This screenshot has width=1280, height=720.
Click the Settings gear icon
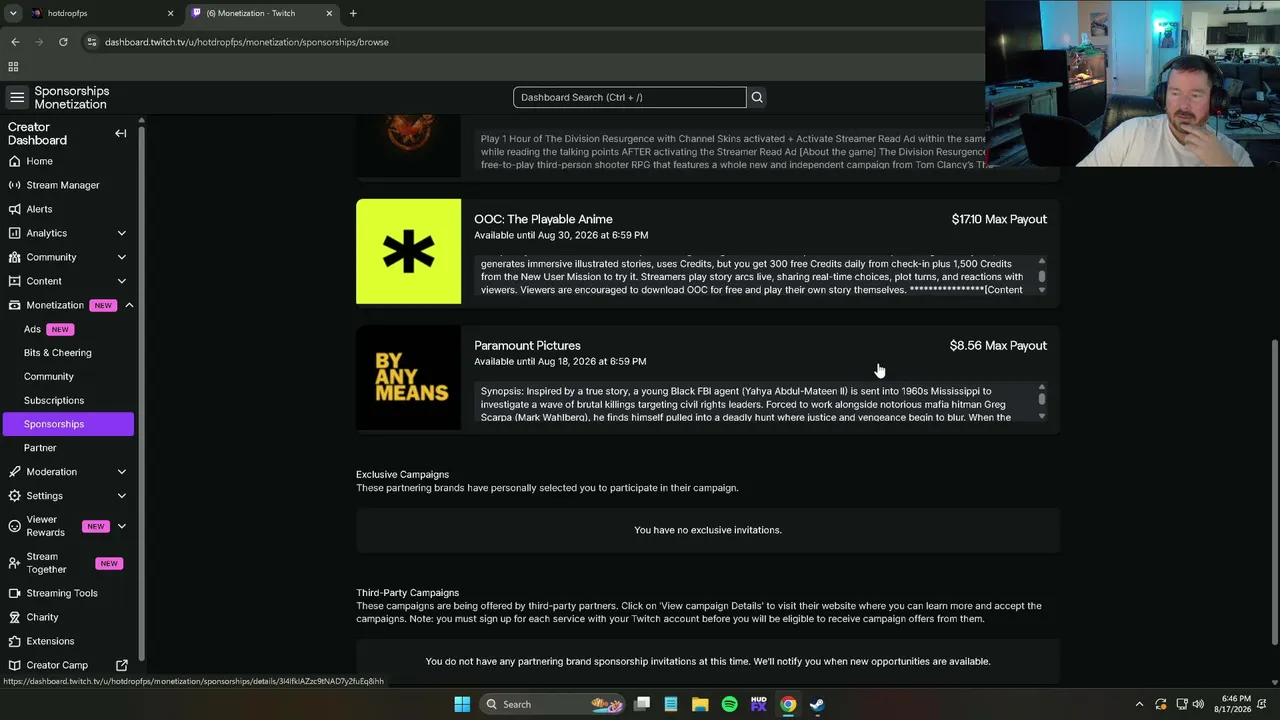tap(14, 496)
